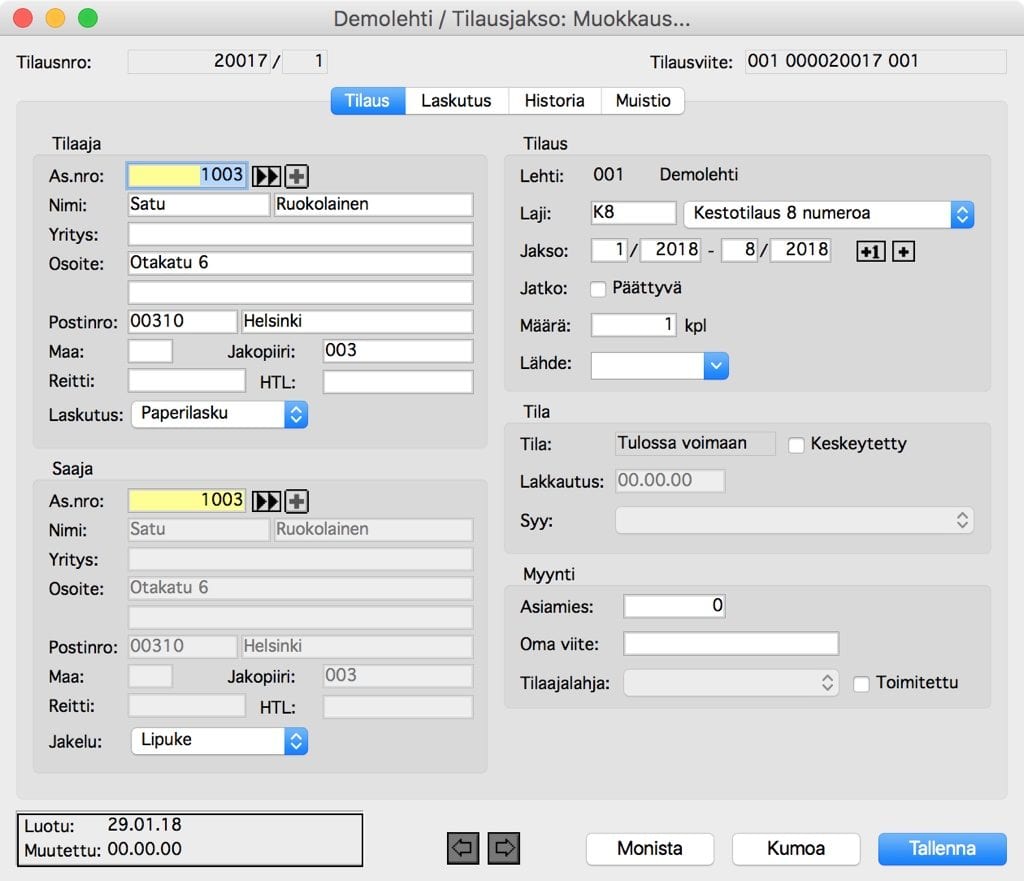Click the Tilaaja first name field Satu
Image resolution: width=1024 pixels, height=881 pixels.
point(199,204)
